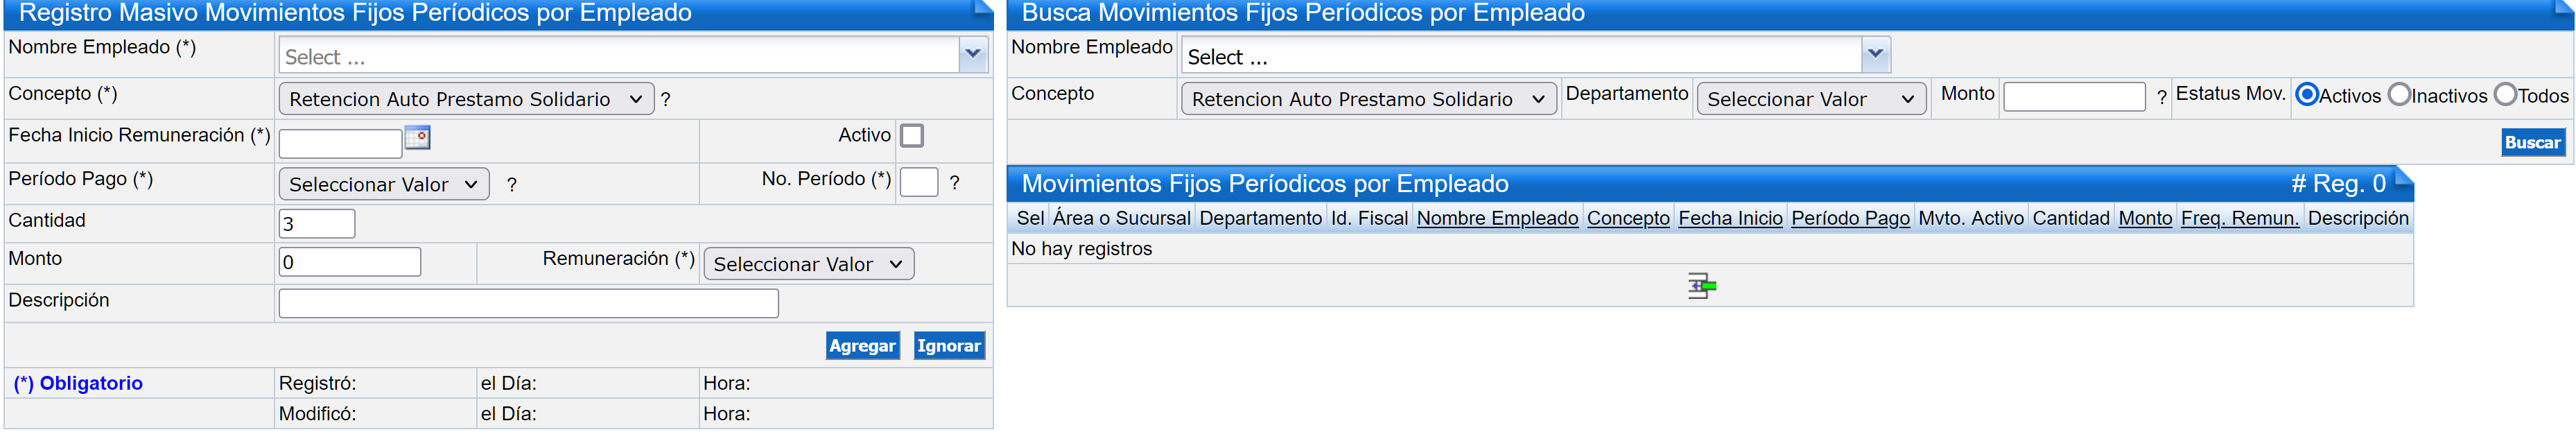Select the Todos status radio button
The image size is (2576, 439).
2505,95
